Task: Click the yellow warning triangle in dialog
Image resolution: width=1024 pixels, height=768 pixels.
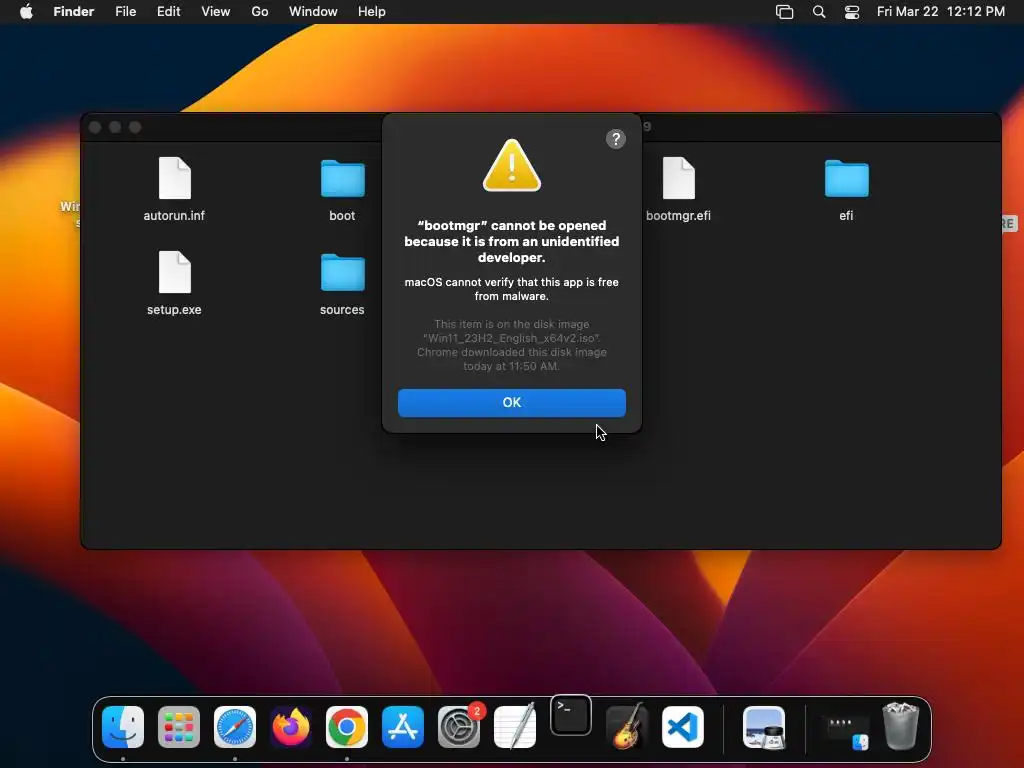Action: [511, 165]
